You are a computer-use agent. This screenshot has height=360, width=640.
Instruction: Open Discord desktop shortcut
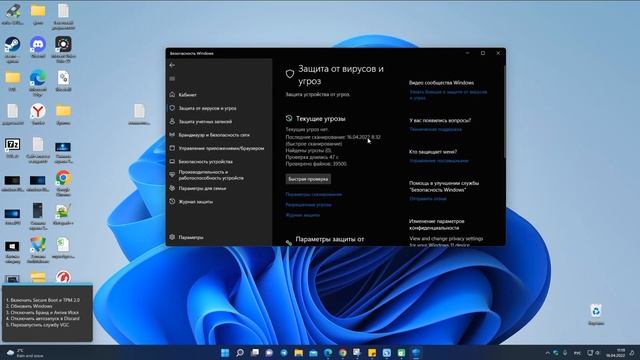[38, 47]
